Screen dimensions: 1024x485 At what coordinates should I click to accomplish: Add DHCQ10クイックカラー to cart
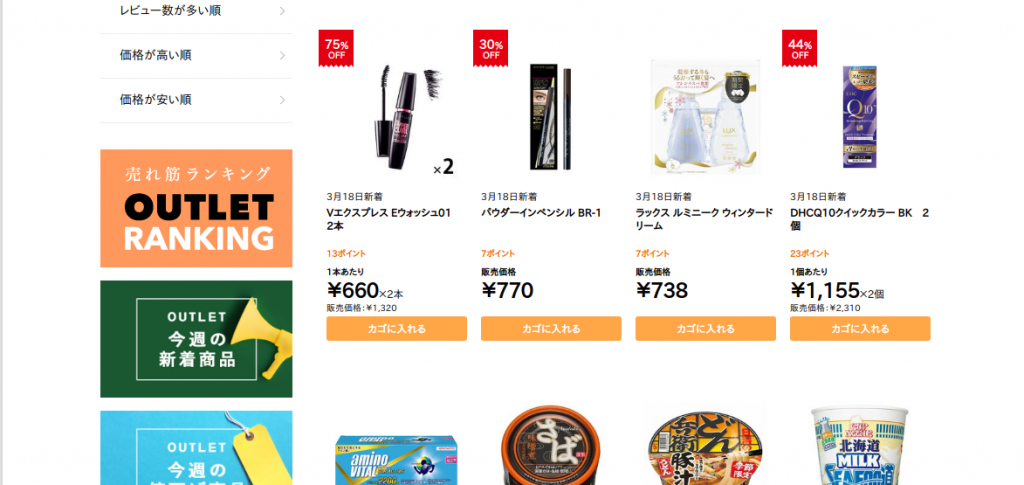(860, 328)
